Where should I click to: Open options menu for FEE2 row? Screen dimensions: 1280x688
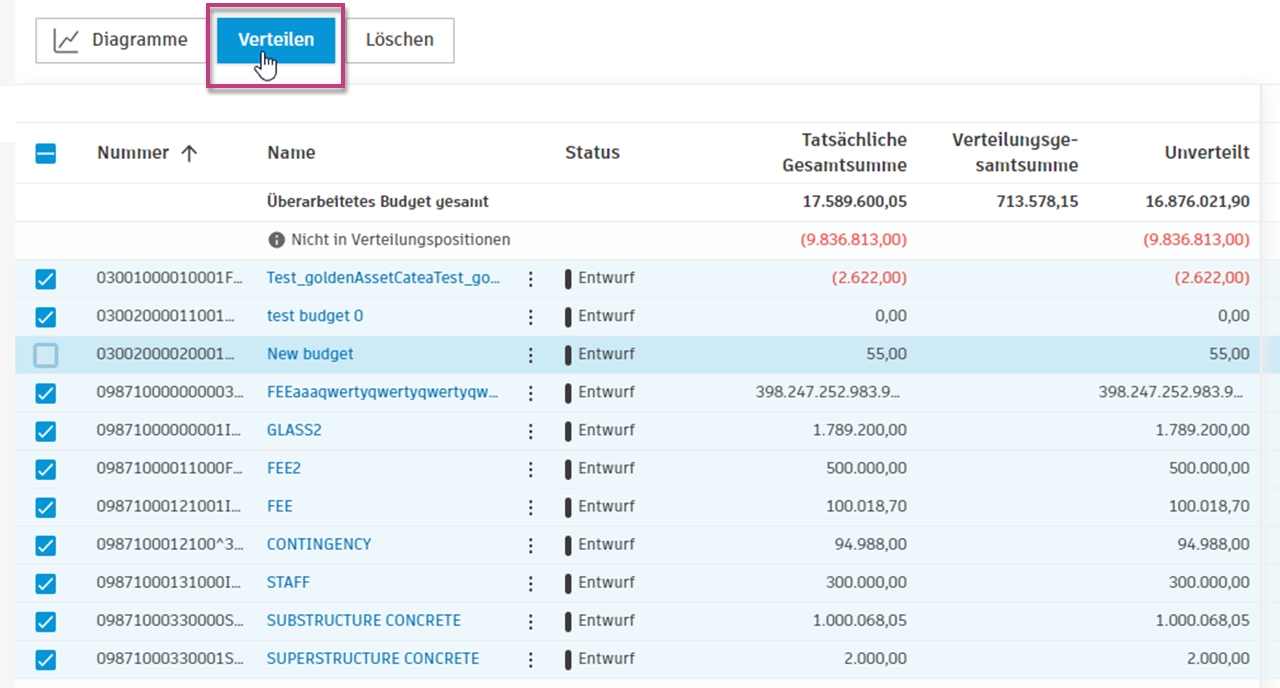coord(531,469)
